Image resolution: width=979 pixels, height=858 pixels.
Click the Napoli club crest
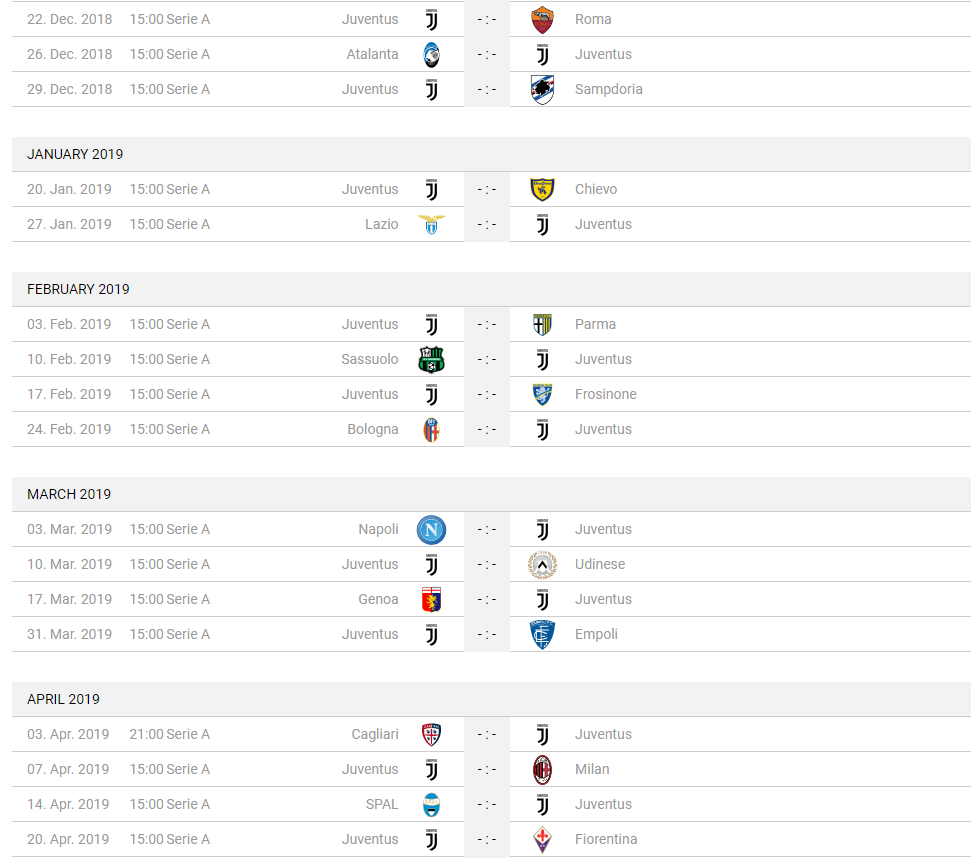pyautogui.click(x=431, y=530)
